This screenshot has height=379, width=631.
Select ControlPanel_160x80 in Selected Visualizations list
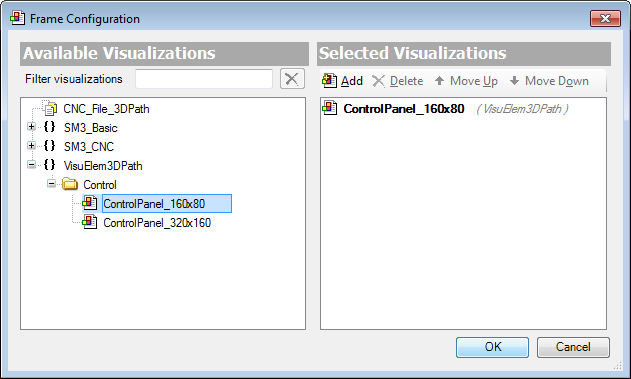[x=404, y=109]
